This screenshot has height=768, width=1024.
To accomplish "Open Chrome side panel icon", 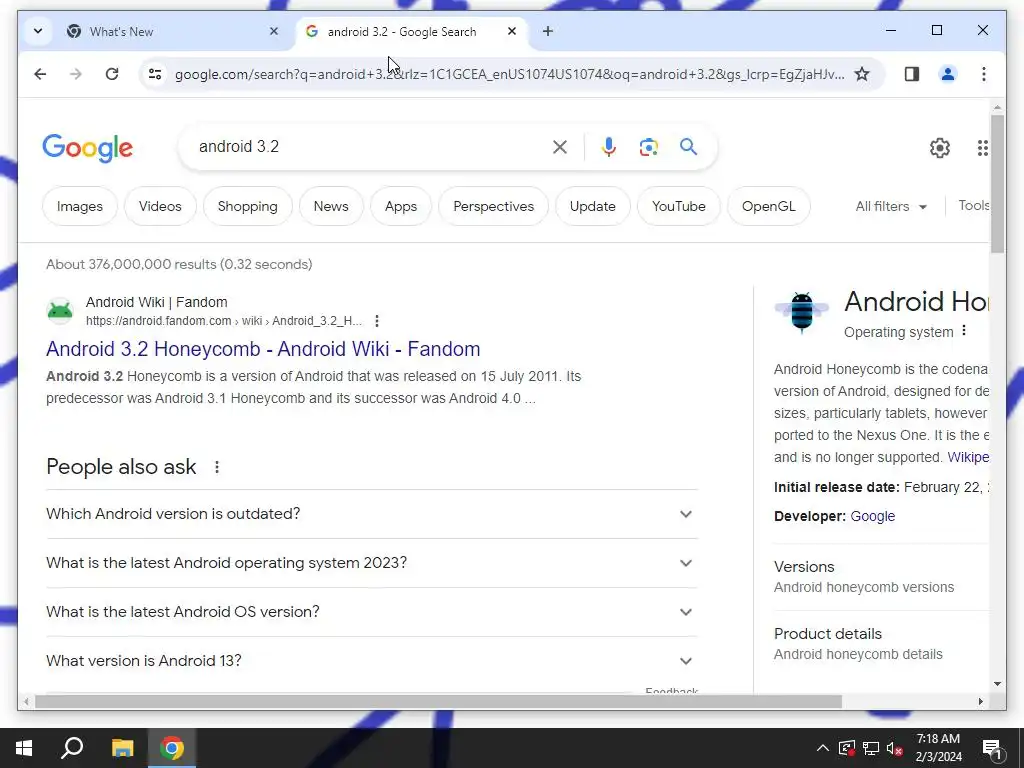I will click(912, 74).
